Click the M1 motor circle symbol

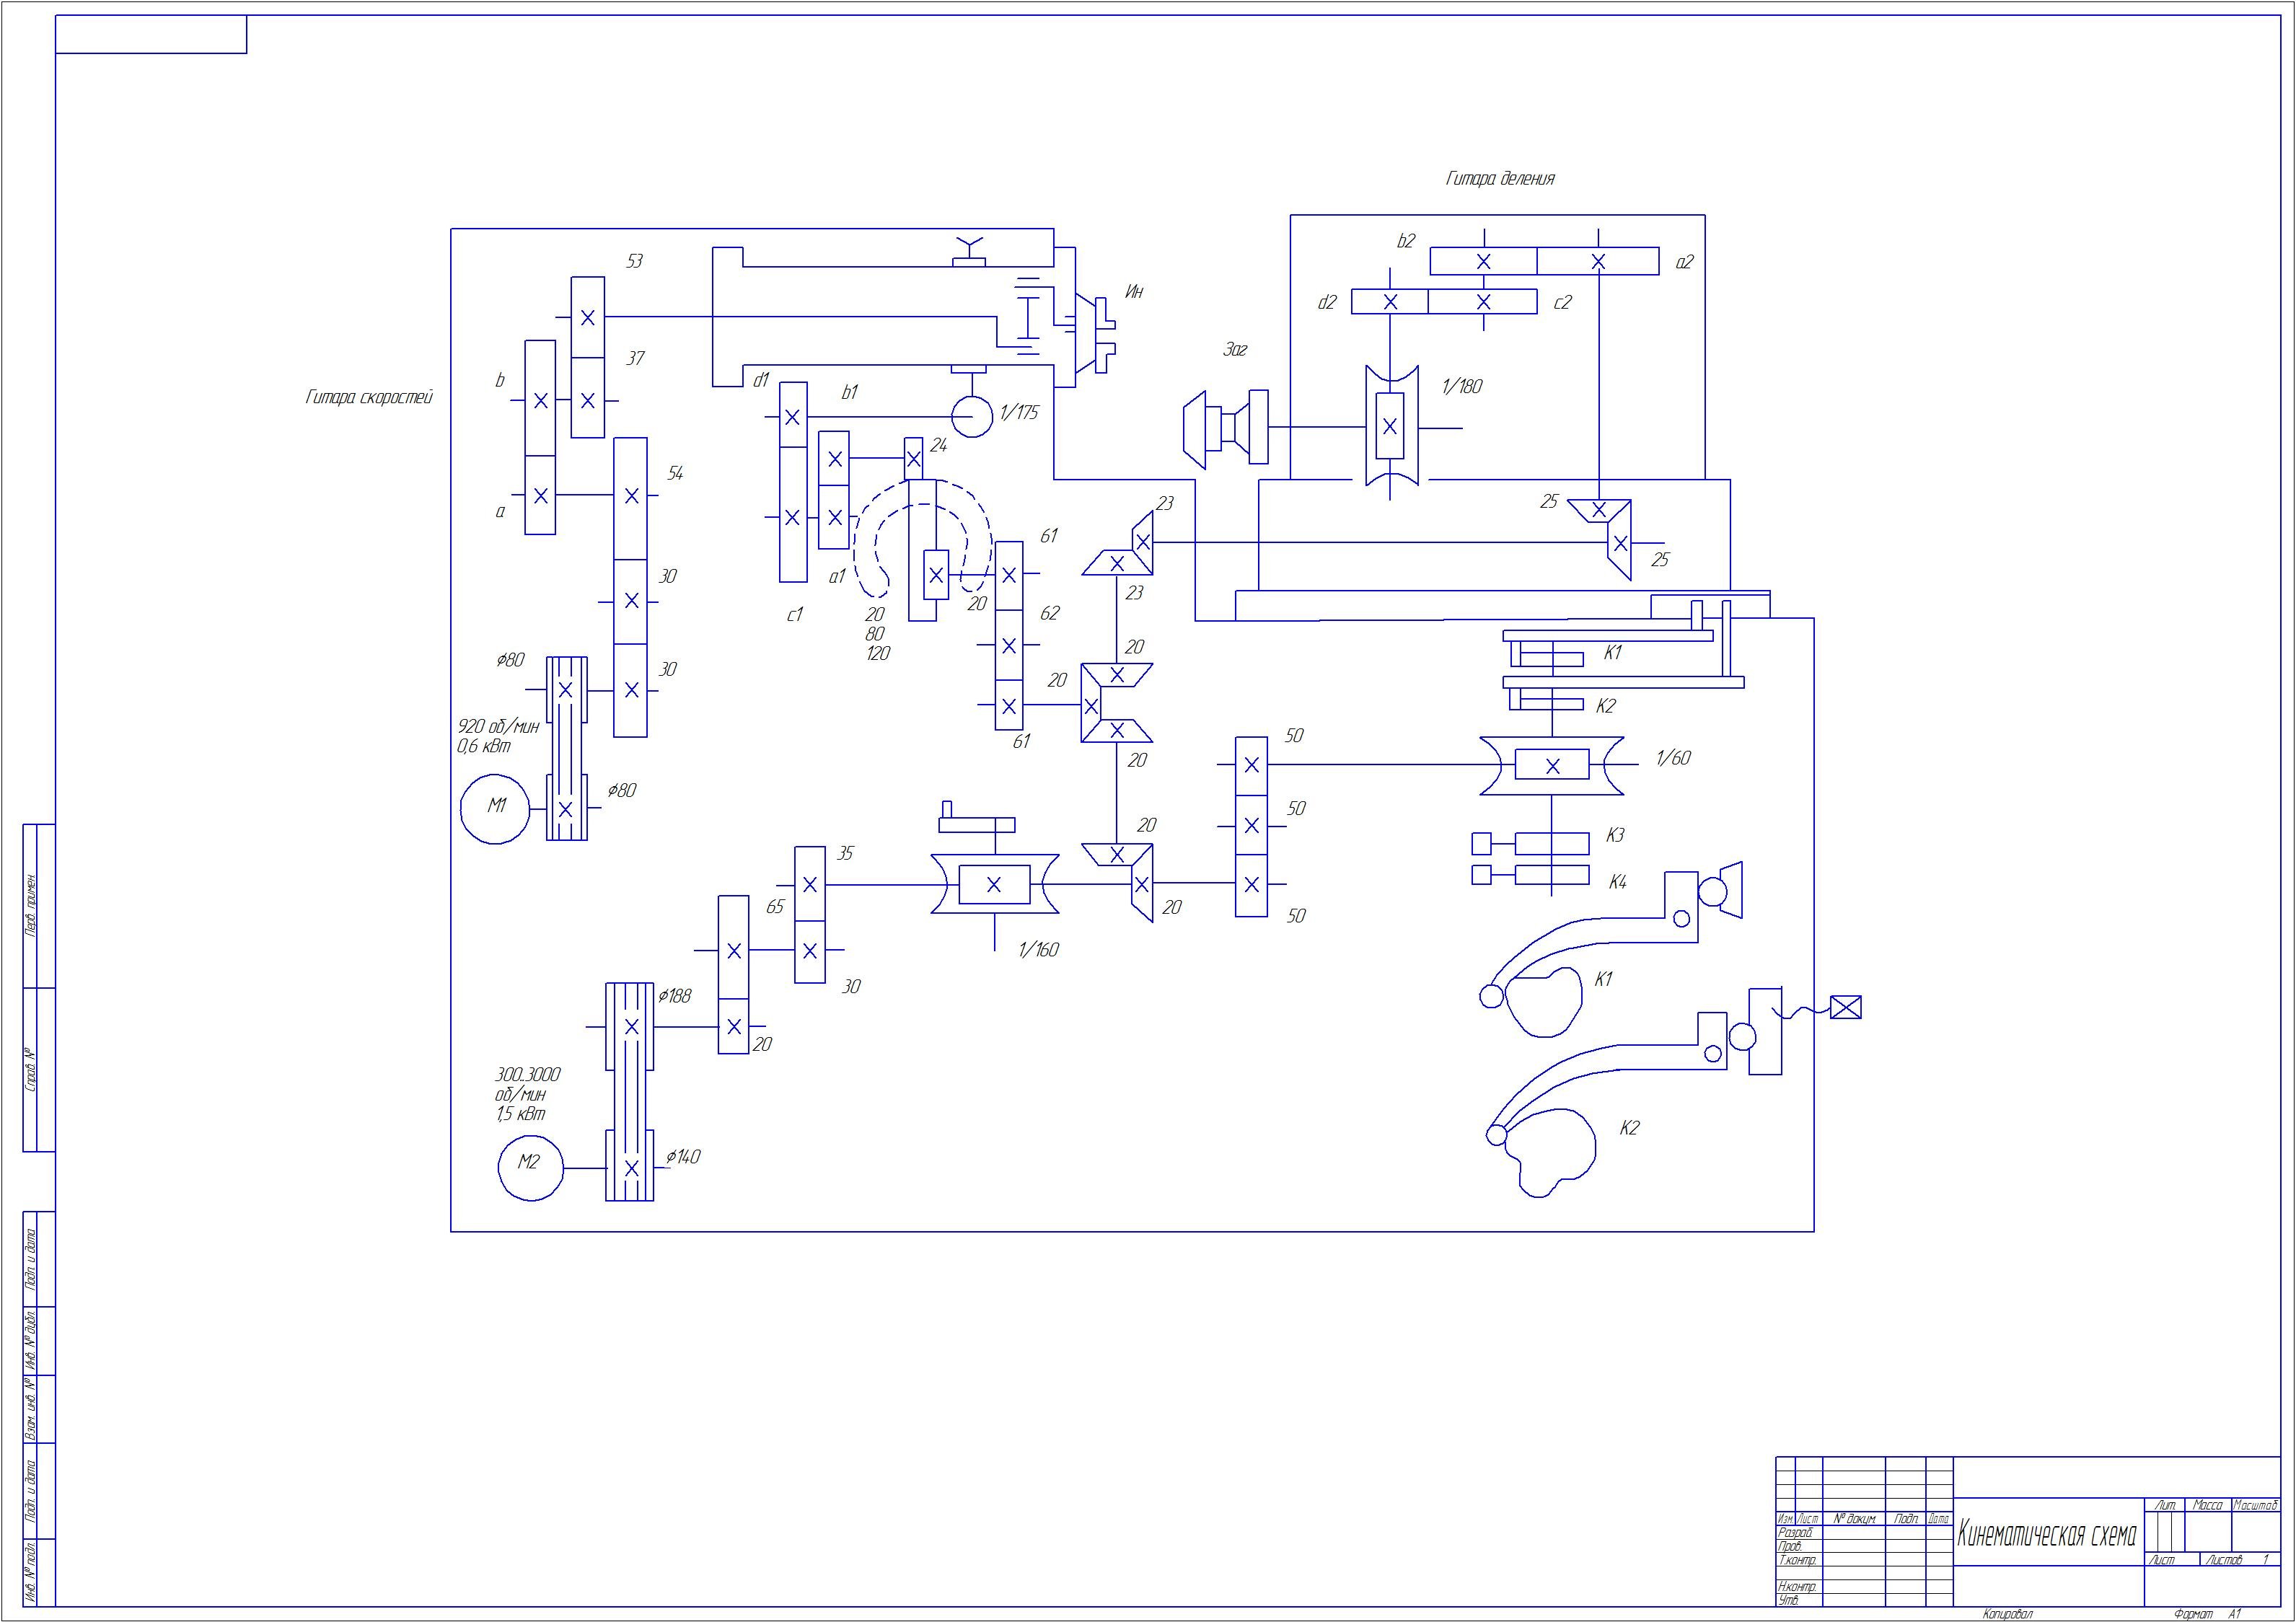click(495, 808)
